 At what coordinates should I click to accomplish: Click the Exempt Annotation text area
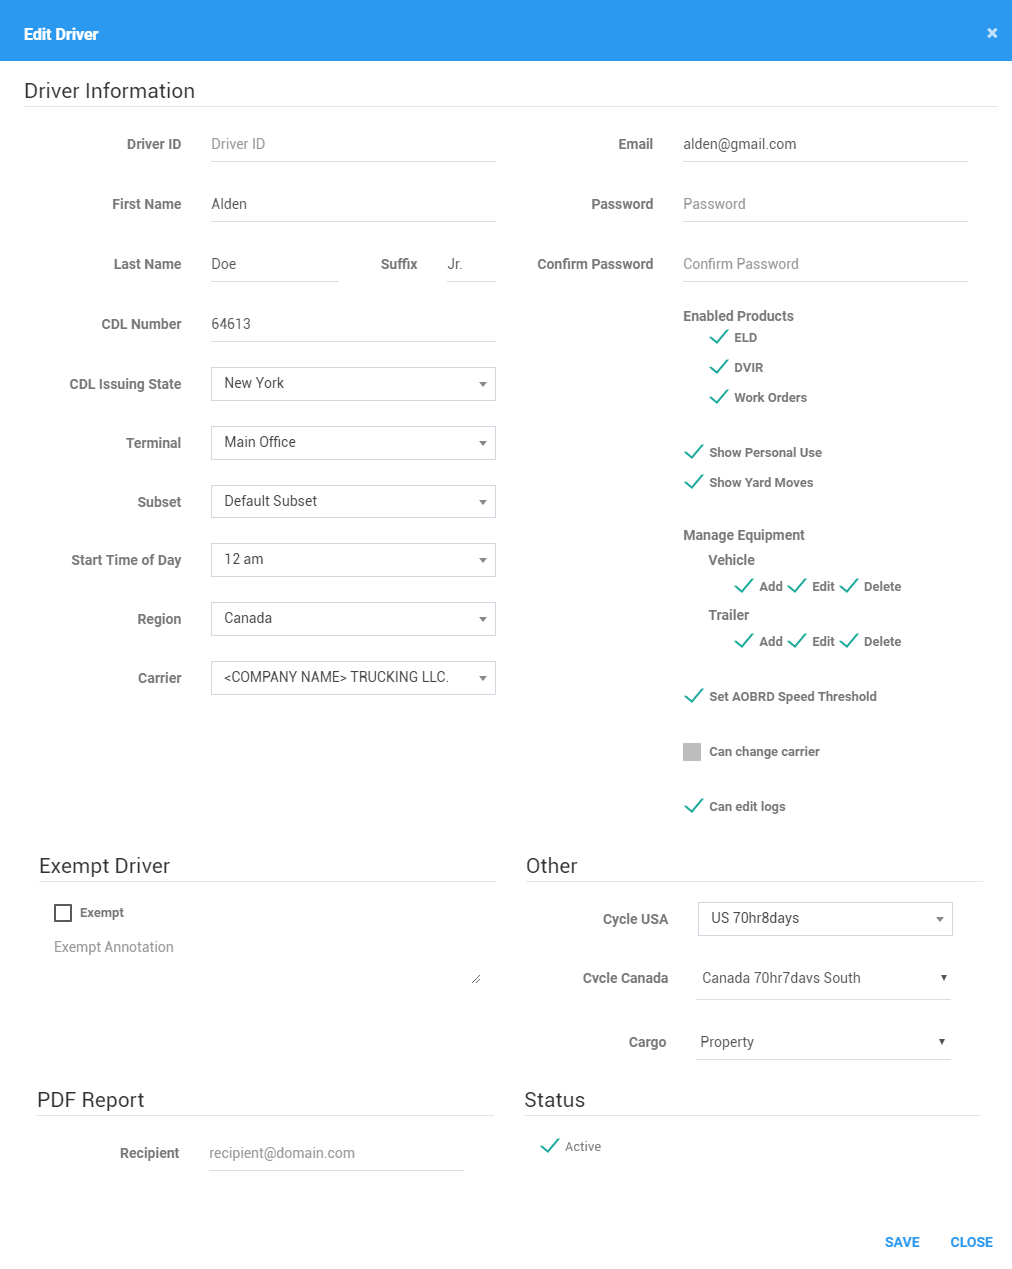[267, 960]
